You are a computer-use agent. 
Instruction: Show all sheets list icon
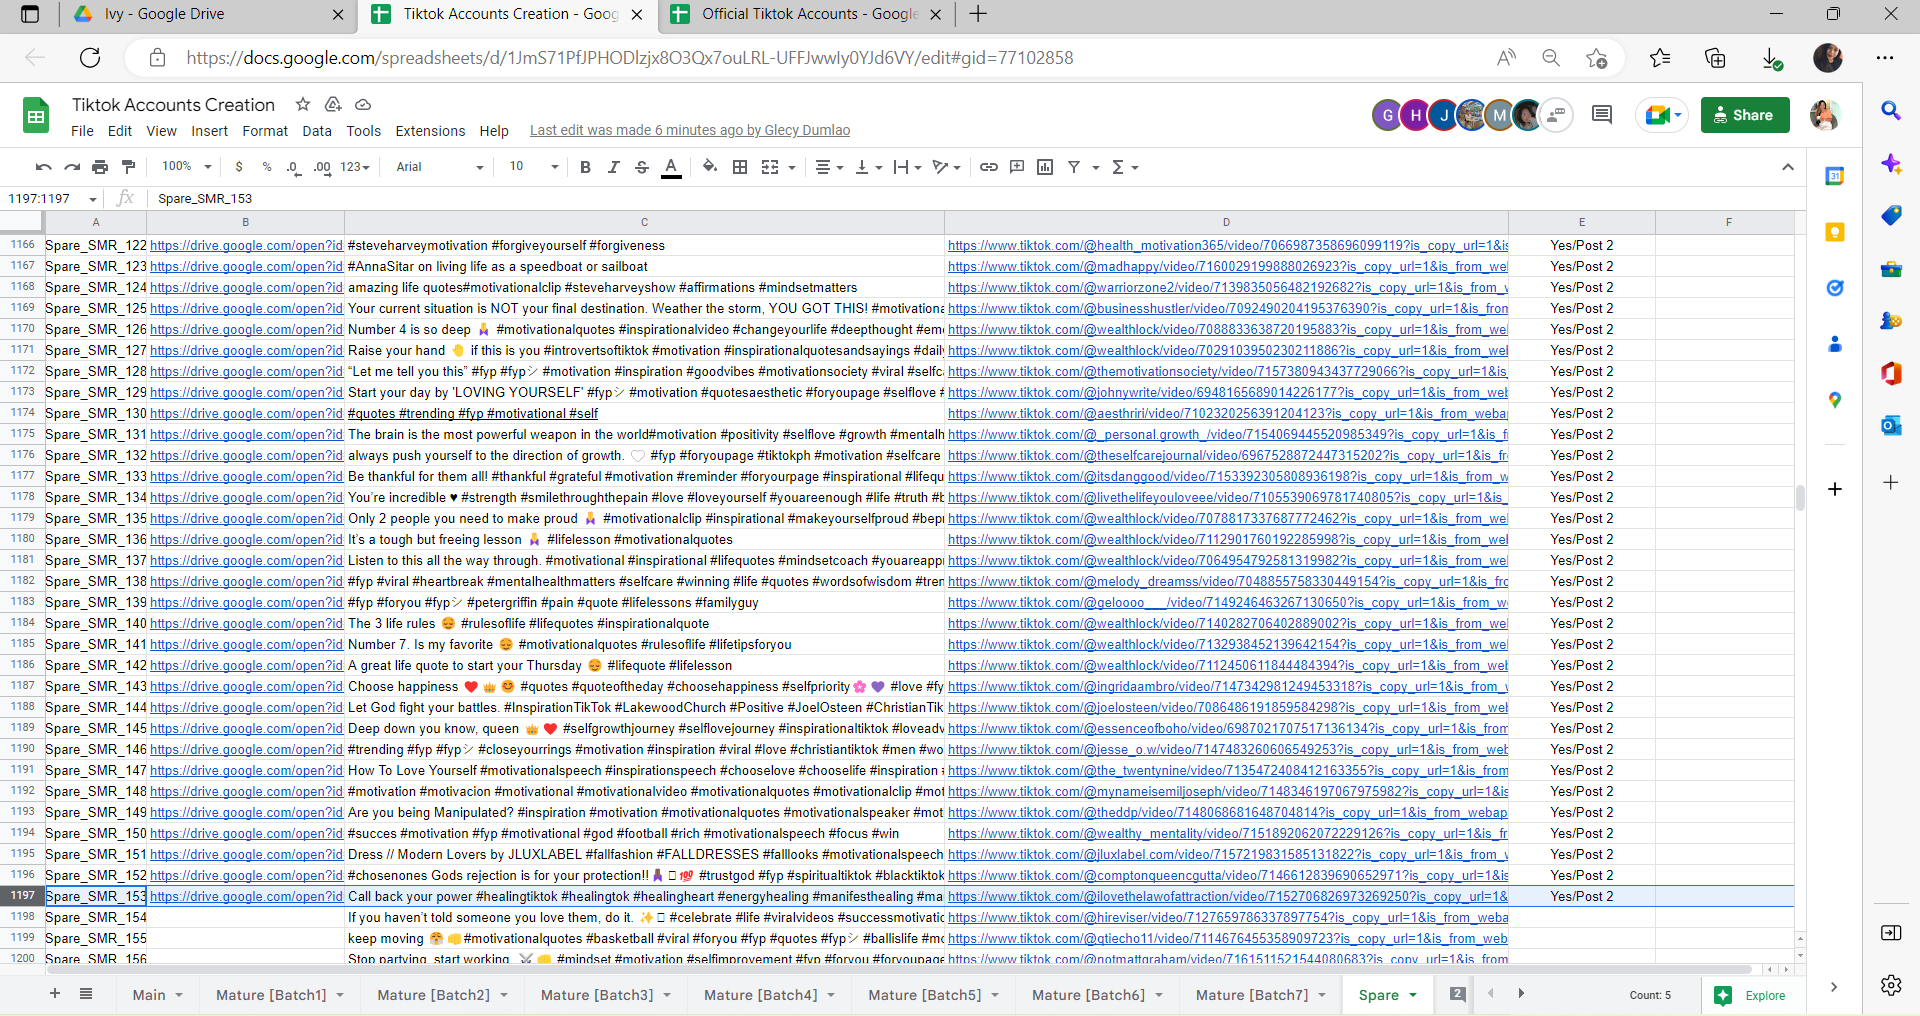point(86,994)
